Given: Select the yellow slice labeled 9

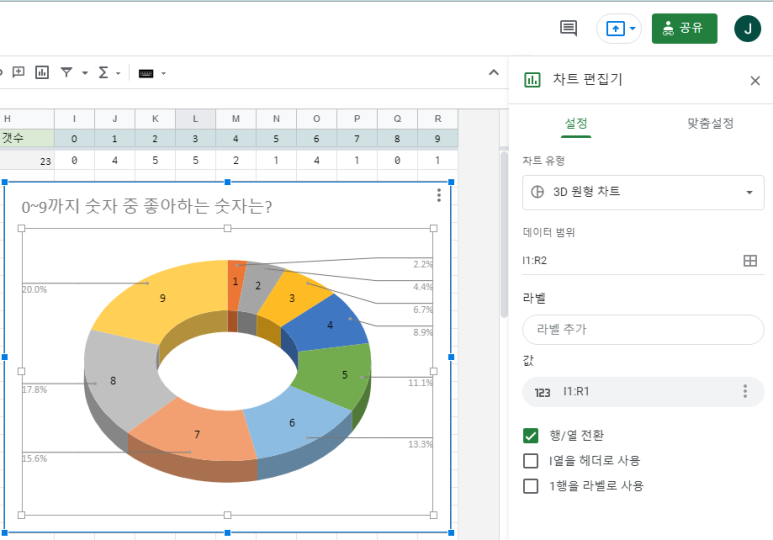Looking at the screenshot, I should click(162, 298).
